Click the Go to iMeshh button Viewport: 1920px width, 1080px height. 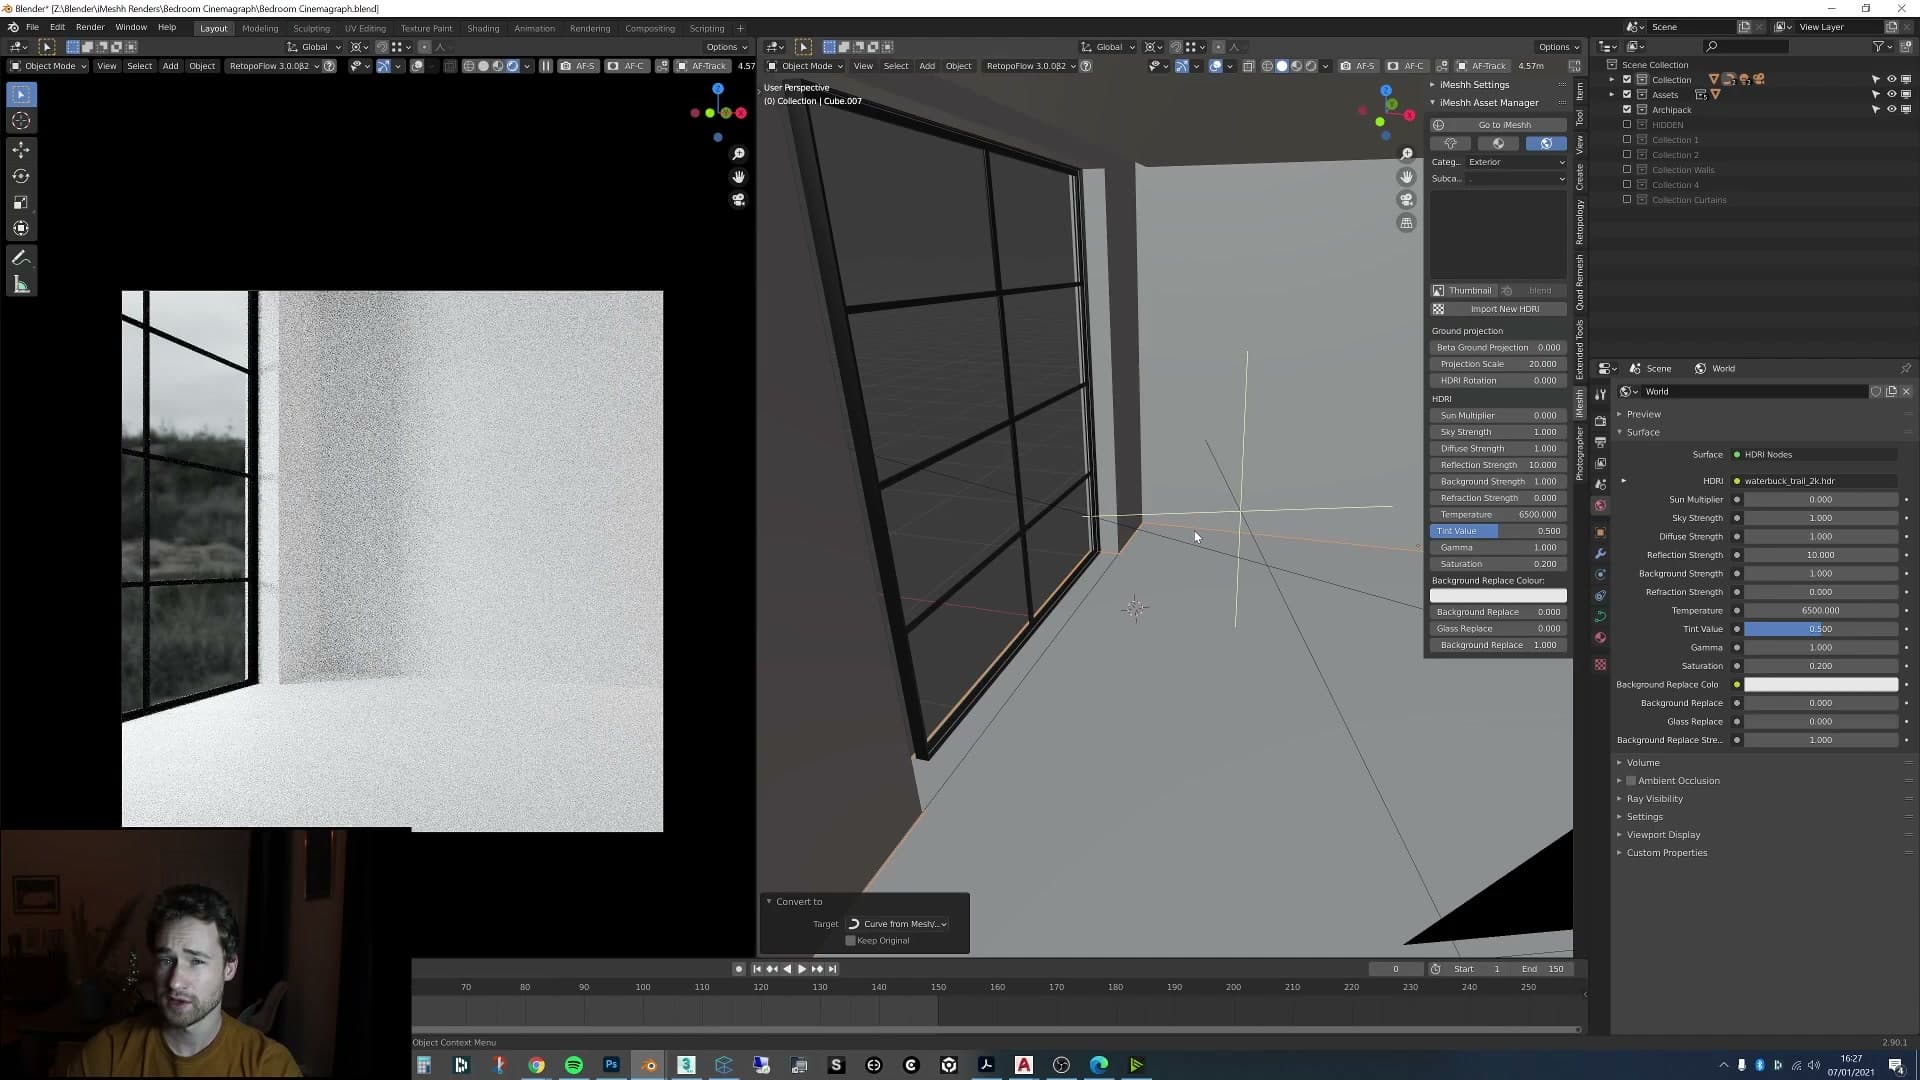pyautogui.click(x=1498, y=125)
